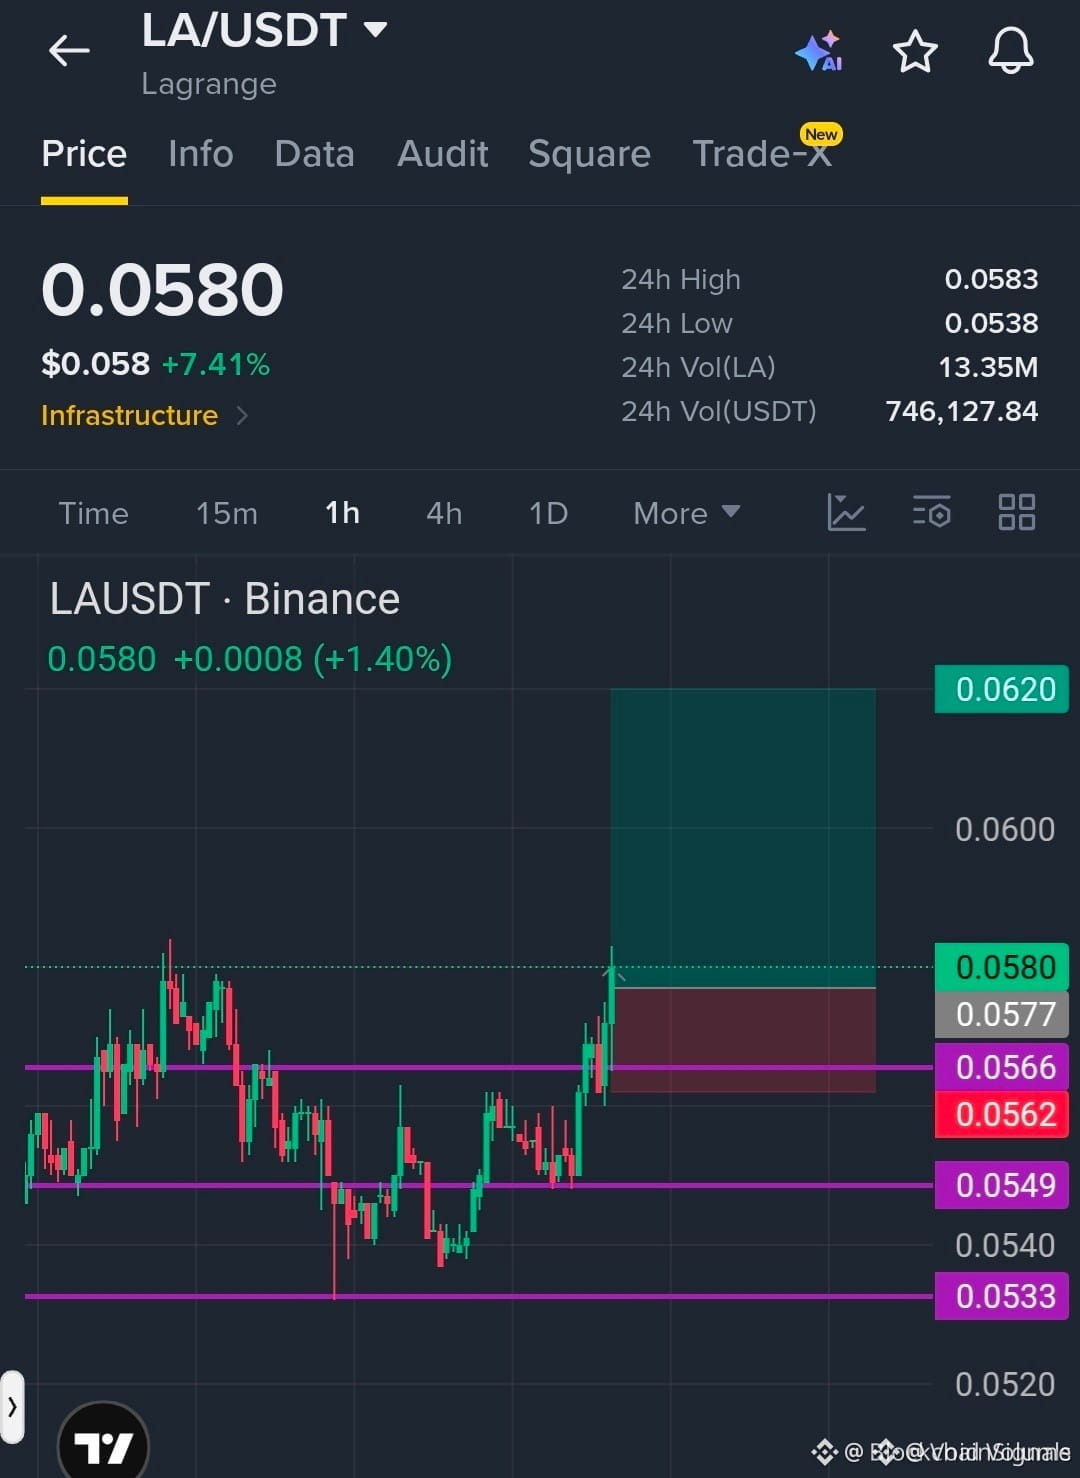Image resolution: width=1080 pixels, height=1478 pixels.
Task: Click the green 0.0580 current price label
Action: (x=1002, y=967)
